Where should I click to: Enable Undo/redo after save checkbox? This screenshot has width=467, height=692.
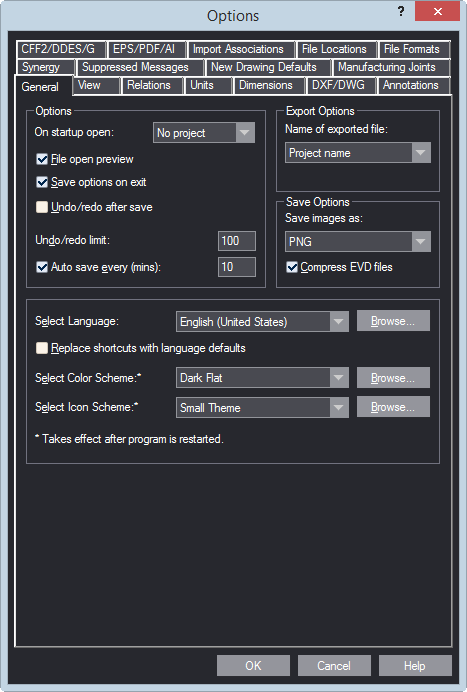(42, 207)
